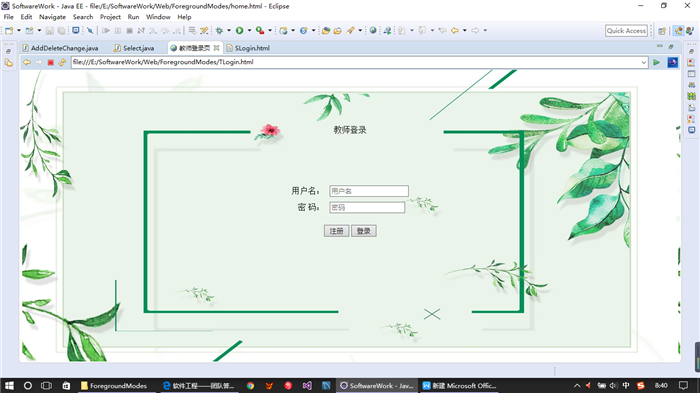Expand the Run configurations dropdown arrow
The image size is (700, 393).
click(249, 30)
